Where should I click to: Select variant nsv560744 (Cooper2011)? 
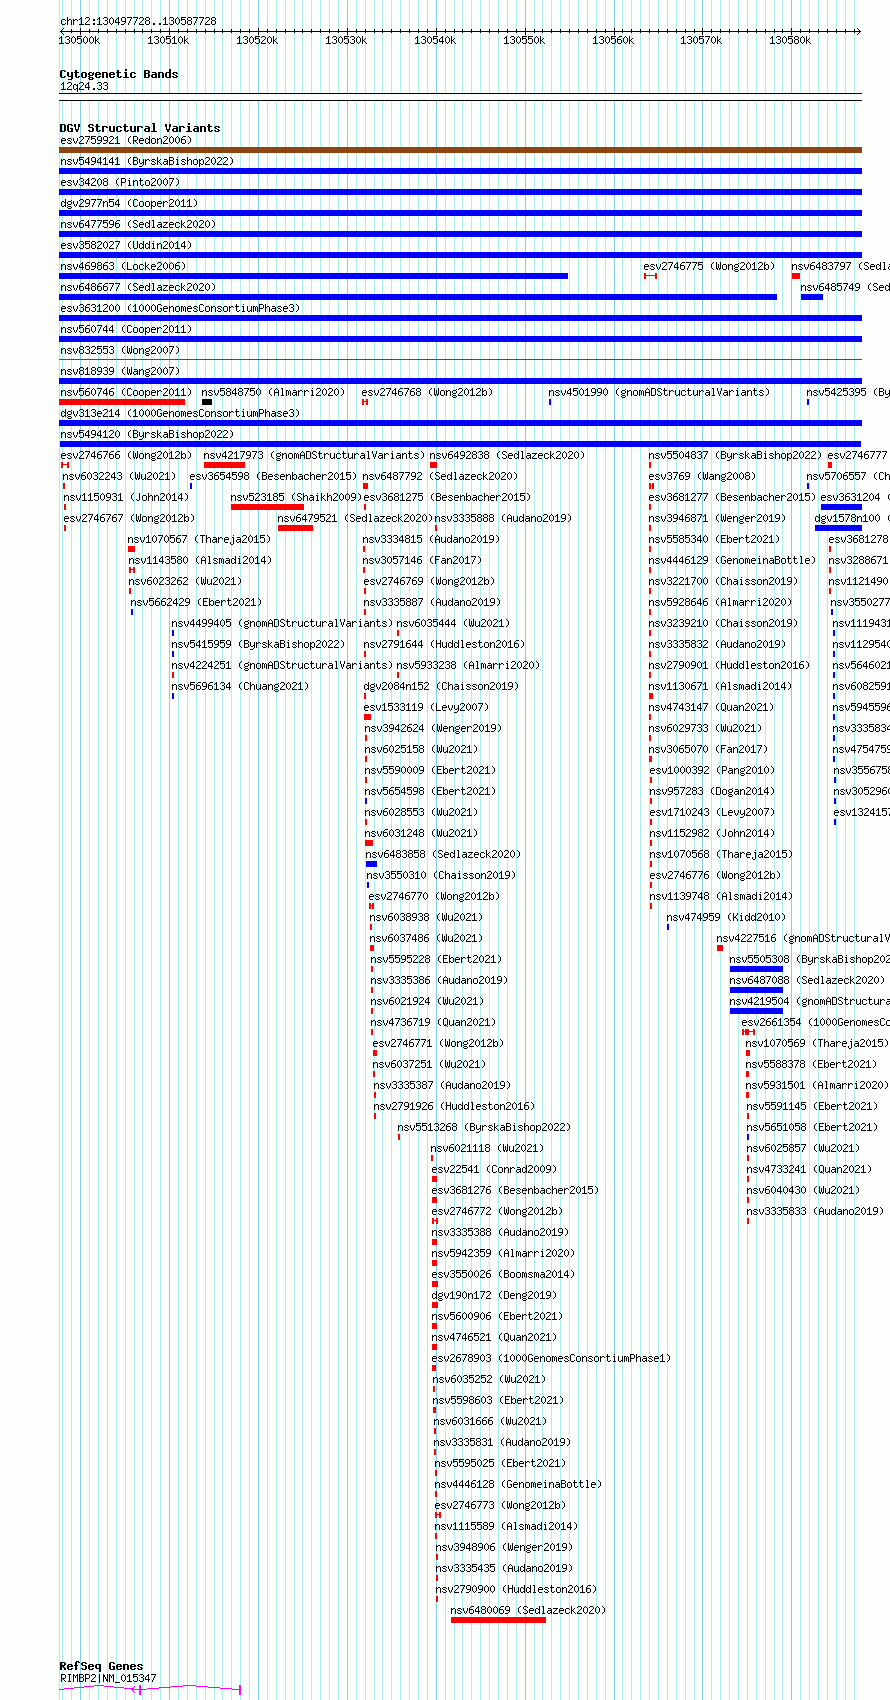pyautogui.click(x=126, y=329)
